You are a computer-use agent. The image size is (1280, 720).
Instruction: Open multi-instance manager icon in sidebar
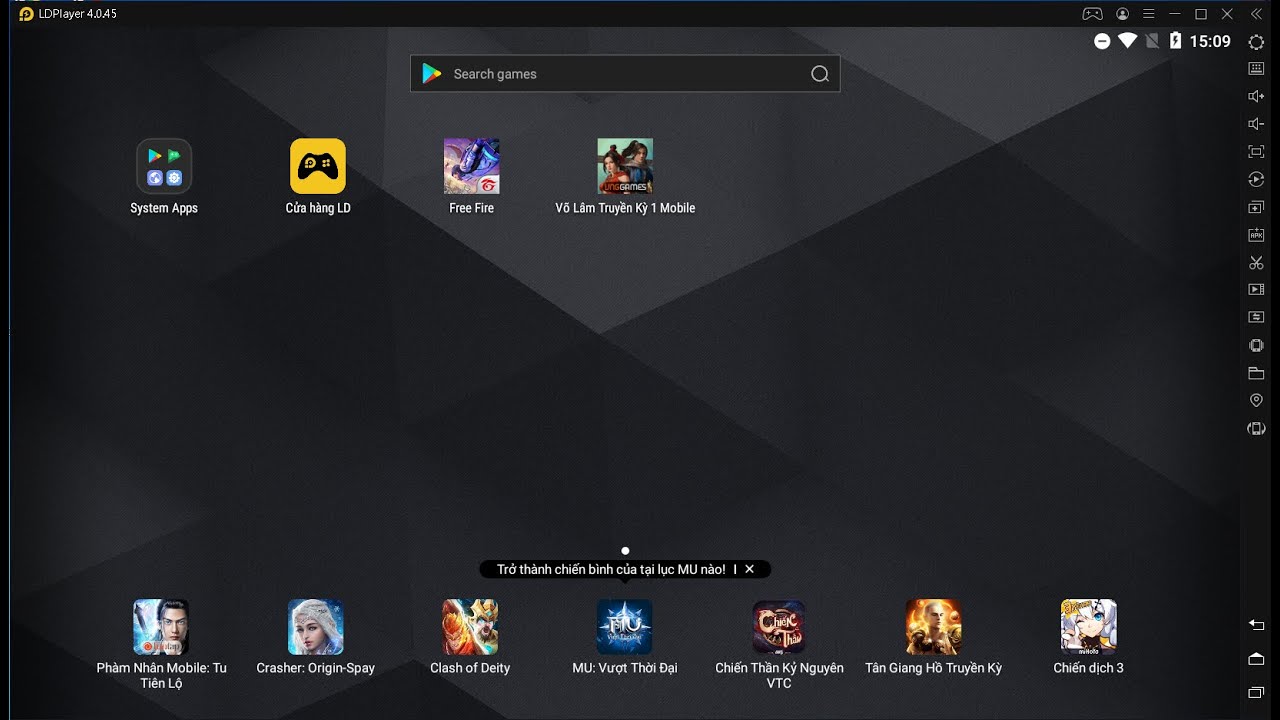click(1256, 207)
